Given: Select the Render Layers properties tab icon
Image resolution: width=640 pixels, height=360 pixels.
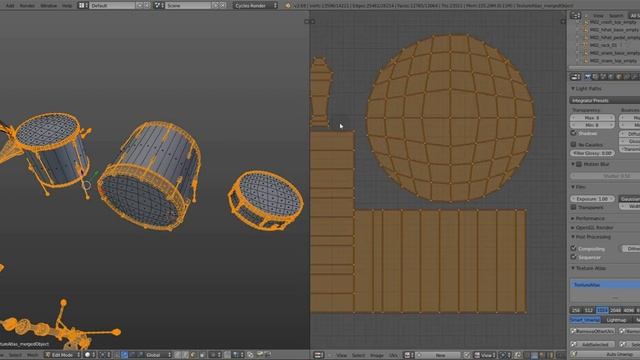Looking at the screenshot, I should tap(595, 76).
